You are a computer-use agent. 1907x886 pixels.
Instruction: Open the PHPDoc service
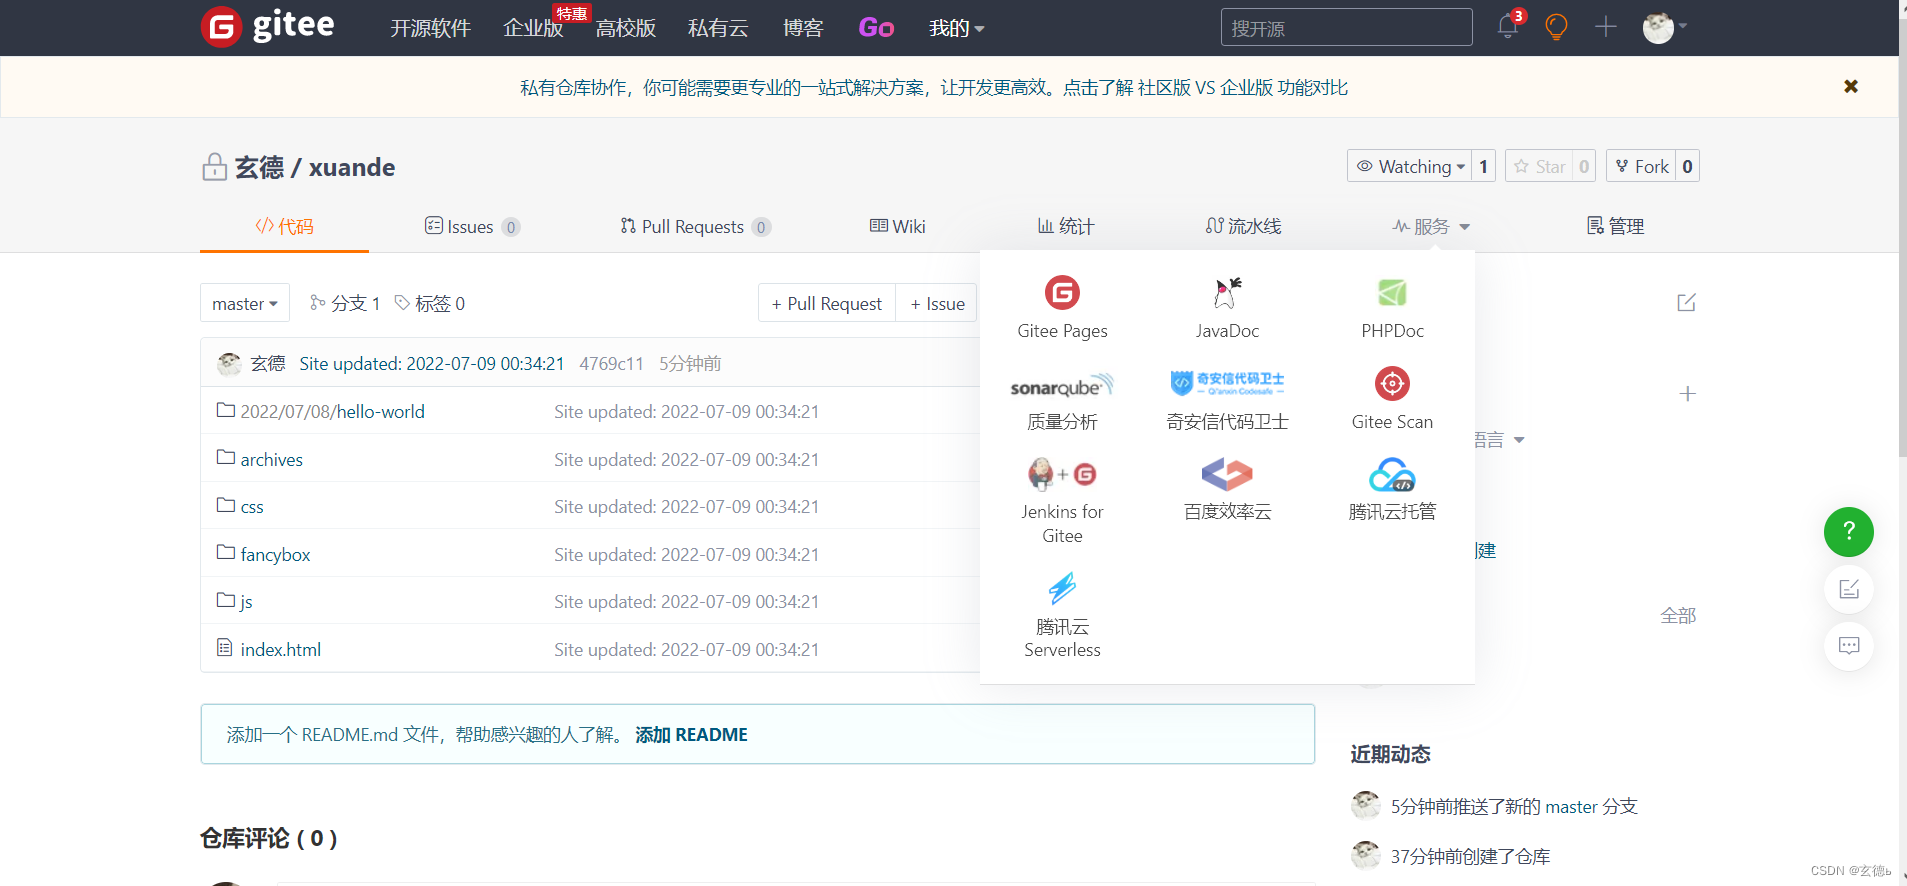pyautogui.click(x=1392, y=308)
